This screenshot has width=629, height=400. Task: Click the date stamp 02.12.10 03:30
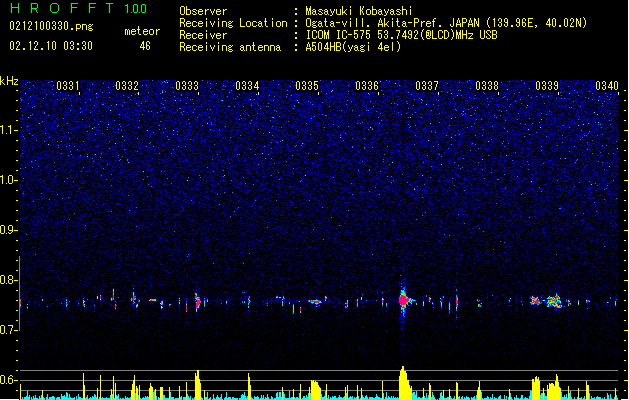click(51, 46)
